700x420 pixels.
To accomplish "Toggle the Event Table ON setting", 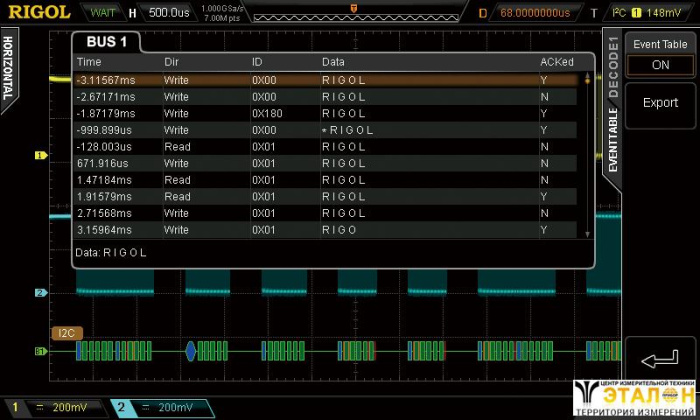I will 659,64.
